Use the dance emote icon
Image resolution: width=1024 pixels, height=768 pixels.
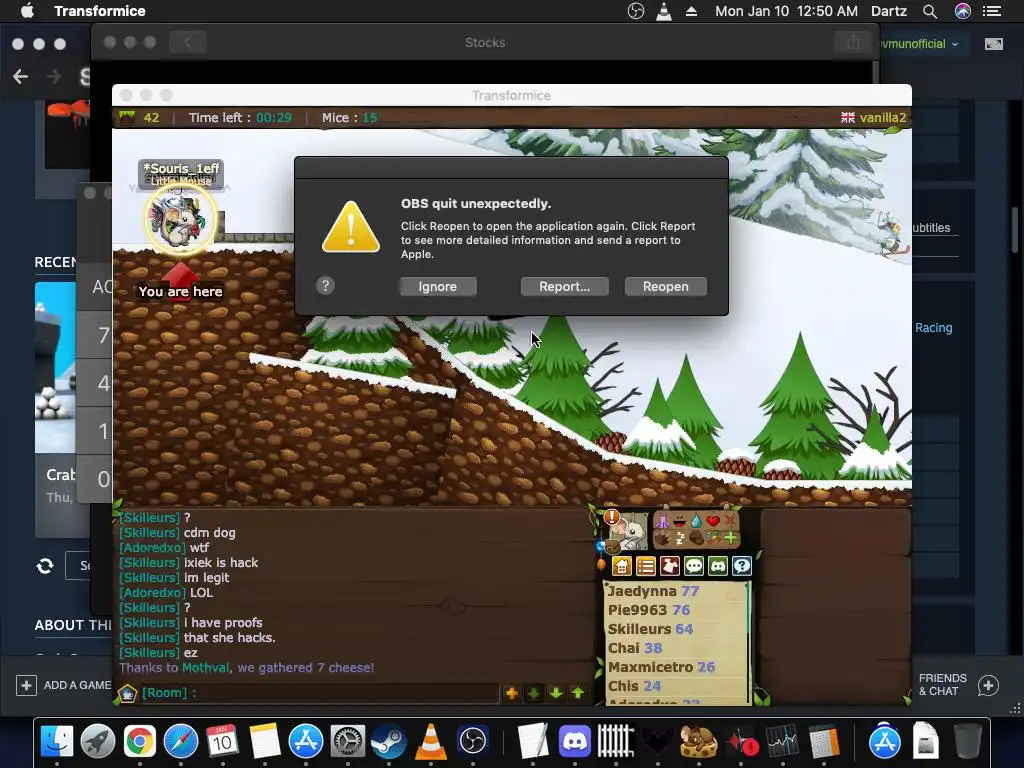point(662,522)
